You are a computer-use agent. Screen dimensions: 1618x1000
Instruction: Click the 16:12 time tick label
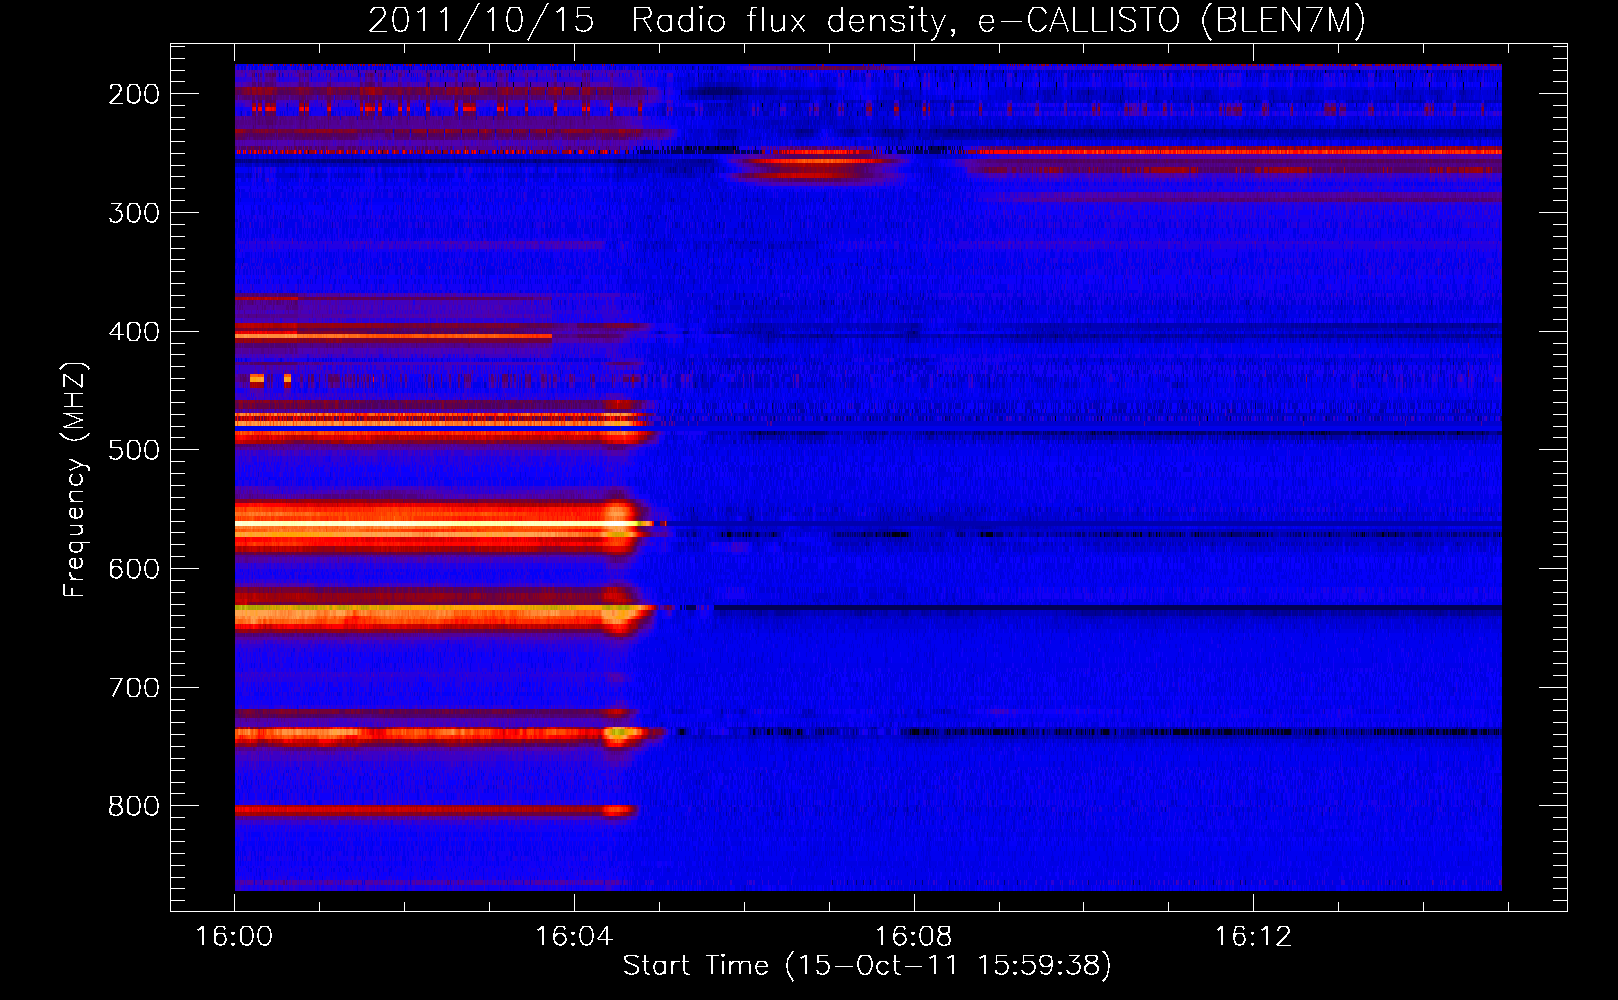[x=1253, y=937]
